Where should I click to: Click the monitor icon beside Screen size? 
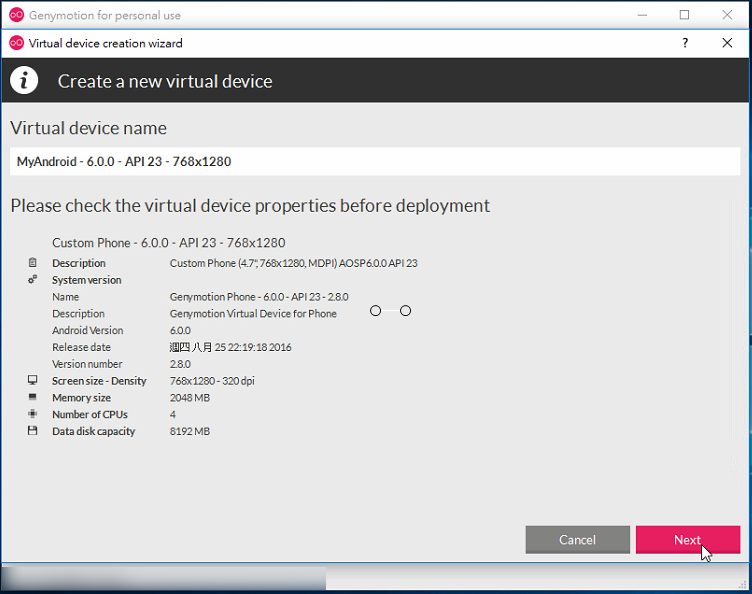tap(32, 380)
